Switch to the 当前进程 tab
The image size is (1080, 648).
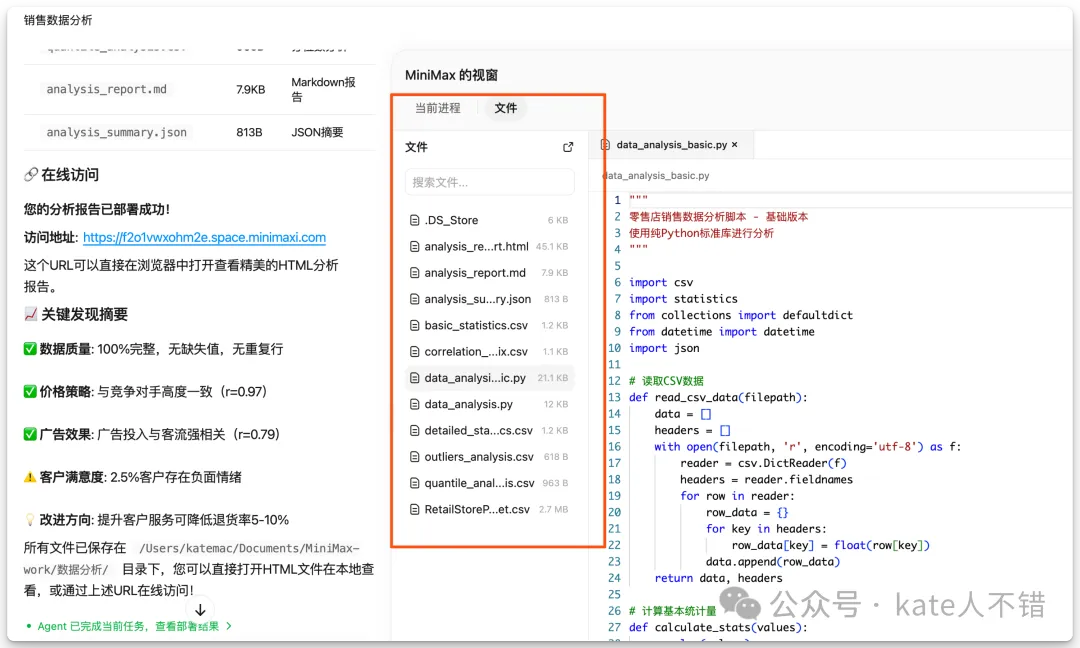tap(438, 108)
